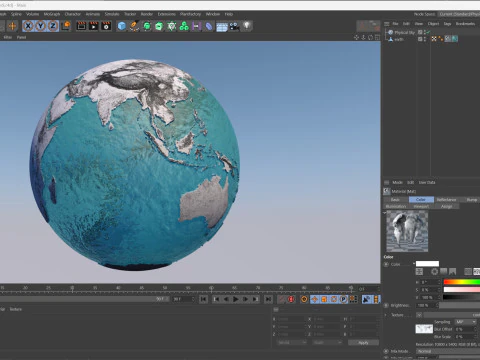This screenshot has height=360, width=480.
Task: Toggle earth object layer checkbox
Action: point(420,39)
